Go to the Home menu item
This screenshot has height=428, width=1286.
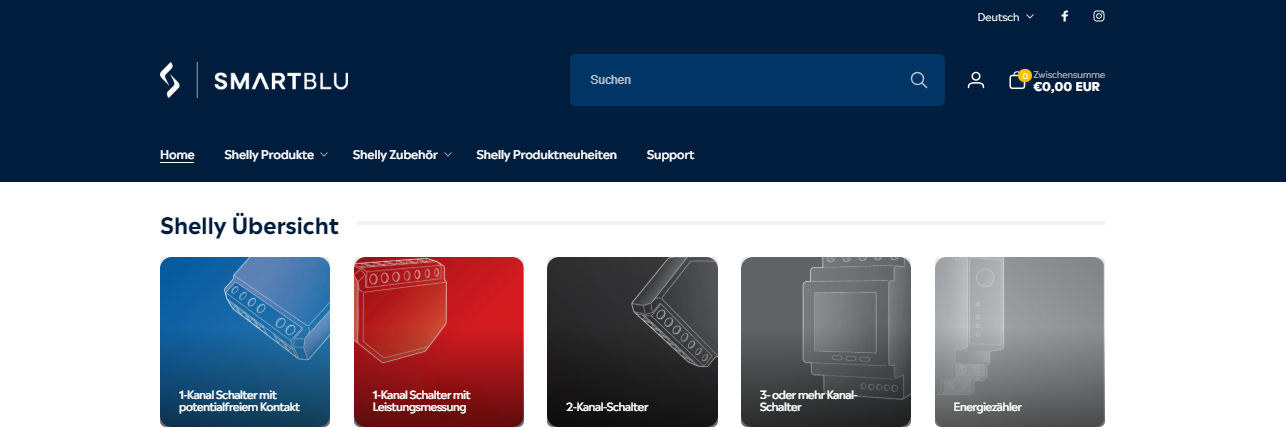pos(177,155)
